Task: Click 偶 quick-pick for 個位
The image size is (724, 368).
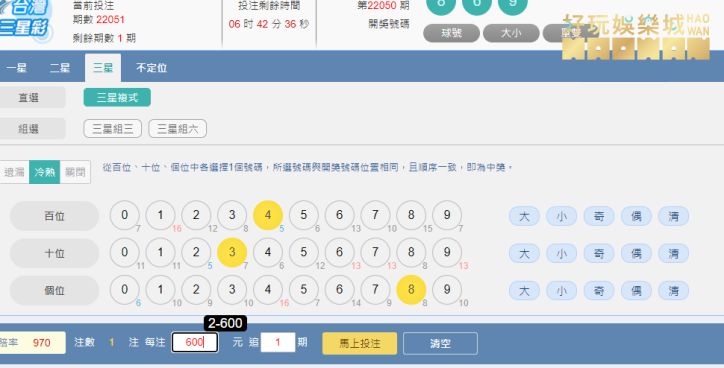Action: [x=636, y=291]
